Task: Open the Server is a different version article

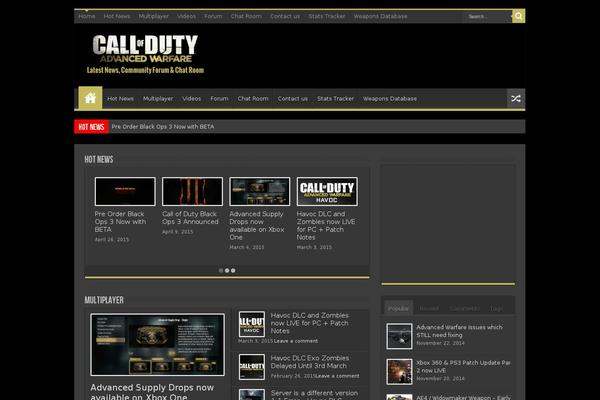Action: pyautogui.click(x=314, y=395)
